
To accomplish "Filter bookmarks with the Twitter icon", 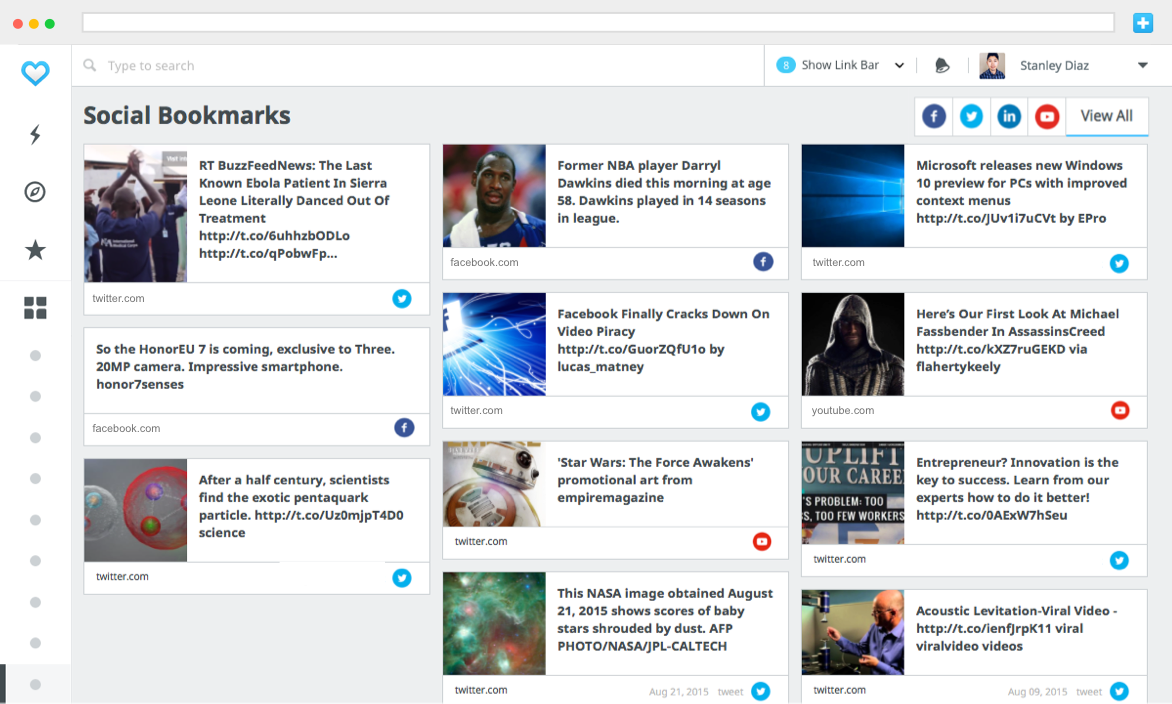I will click(x=971, y=116).
